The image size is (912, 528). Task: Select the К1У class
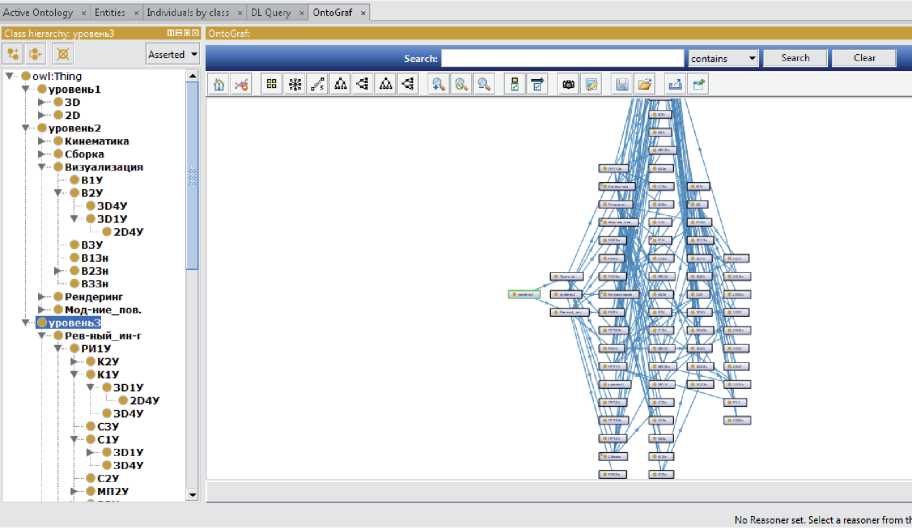[x=102, y=374]
